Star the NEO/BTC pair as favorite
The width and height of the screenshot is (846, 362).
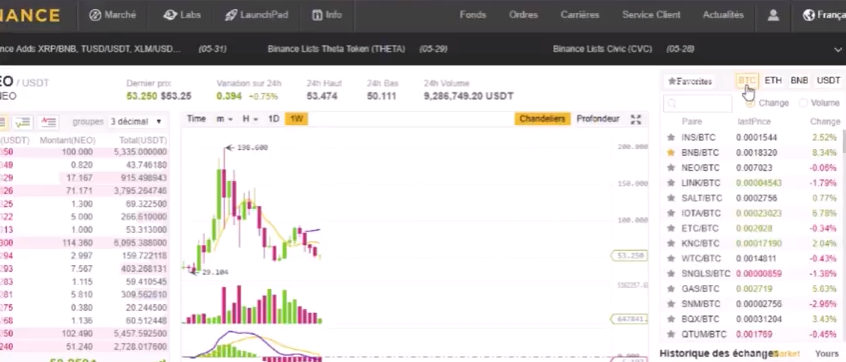pos(671,168)
